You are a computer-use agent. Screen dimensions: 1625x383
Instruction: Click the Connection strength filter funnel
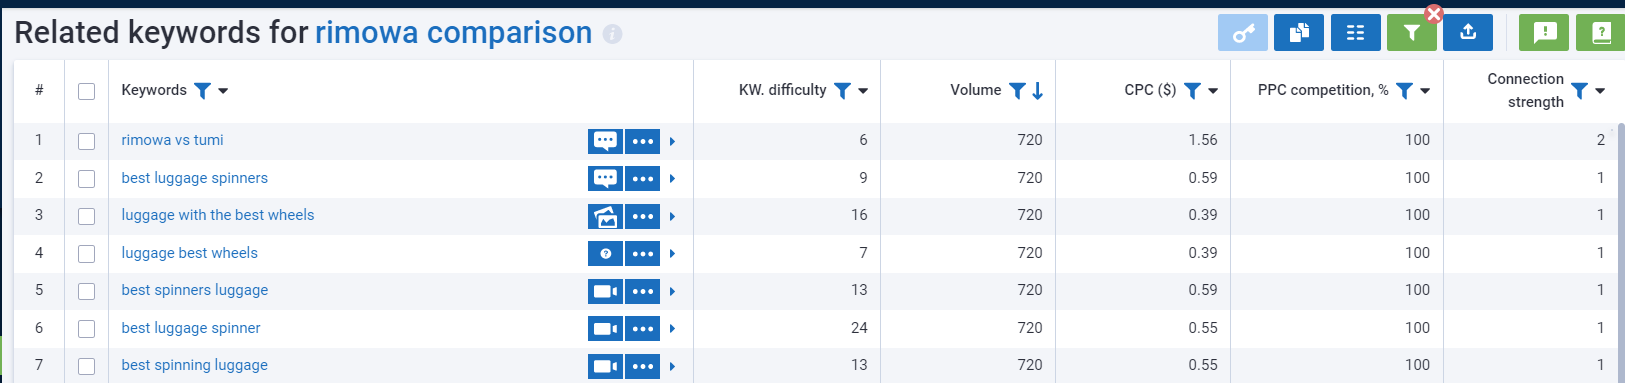pos(1579,91)
